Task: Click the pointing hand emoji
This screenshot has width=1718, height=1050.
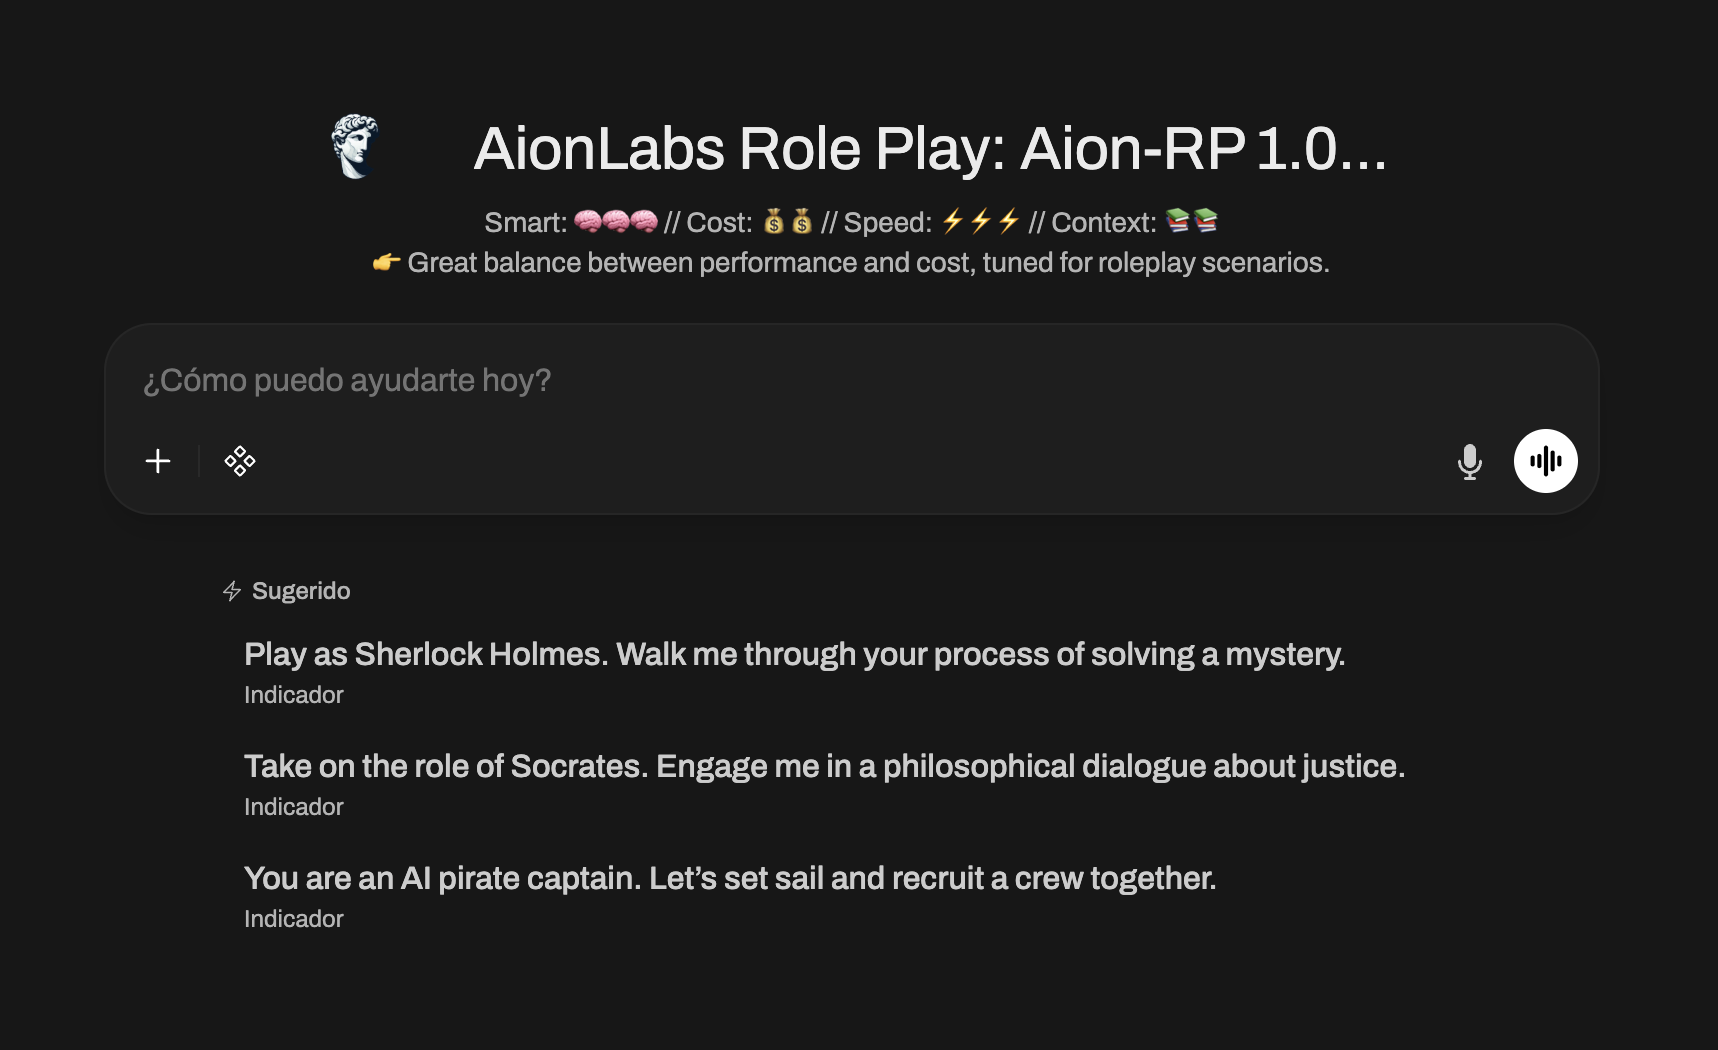Action: click(x=386, y=263)
